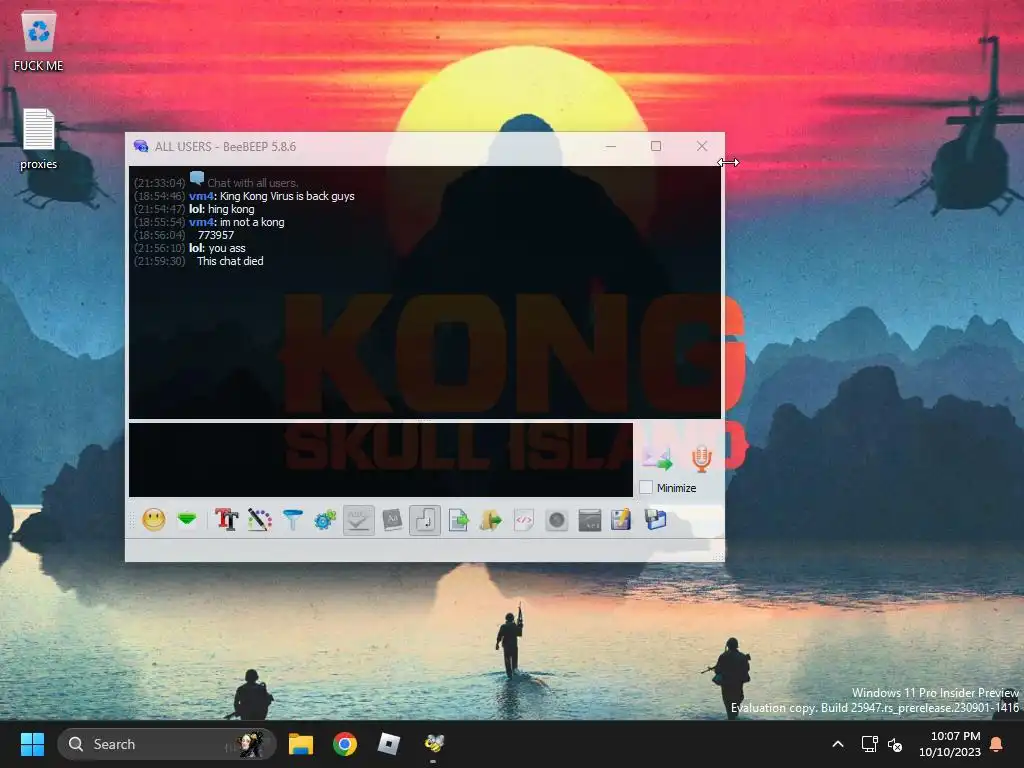1024x768 pixels.
Task: Click the gray circular record icon
Action: (x=556, y=520)
